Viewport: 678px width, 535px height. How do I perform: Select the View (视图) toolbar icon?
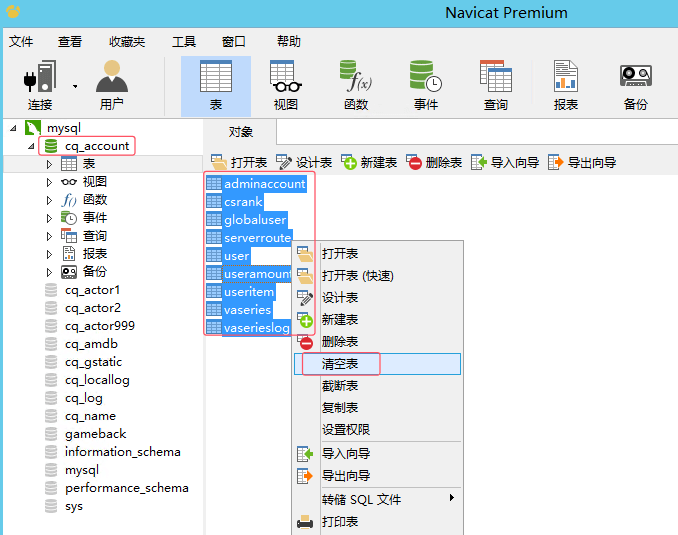click(285, 86)
